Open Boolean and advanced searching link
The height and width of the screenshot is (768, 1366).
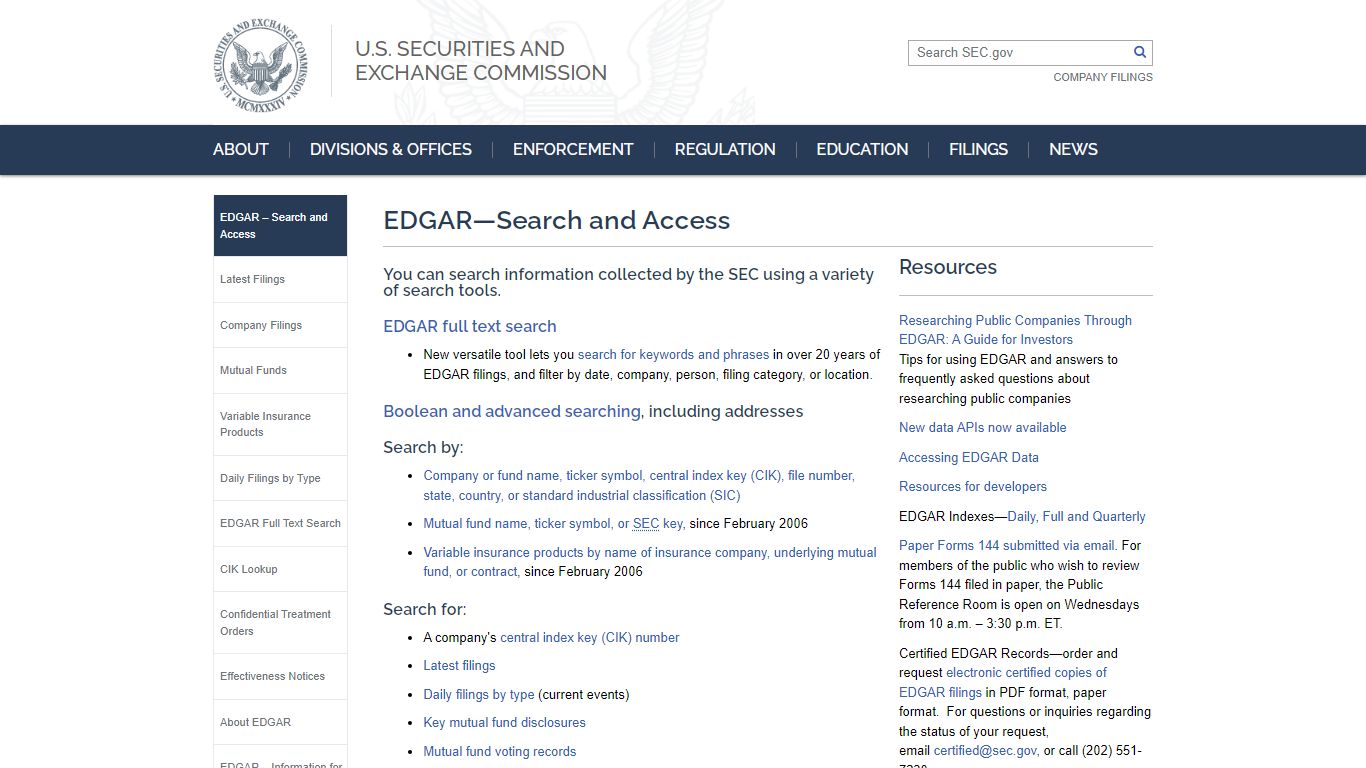(512, 411)
